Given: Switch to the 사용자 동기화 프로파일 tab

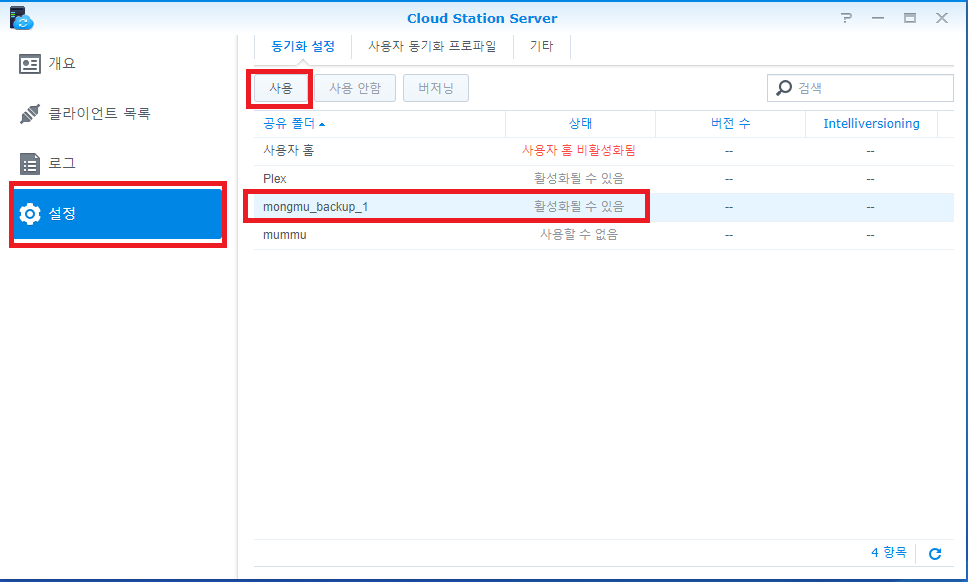Looking at the screenshot, I should [x=432, y=46].
